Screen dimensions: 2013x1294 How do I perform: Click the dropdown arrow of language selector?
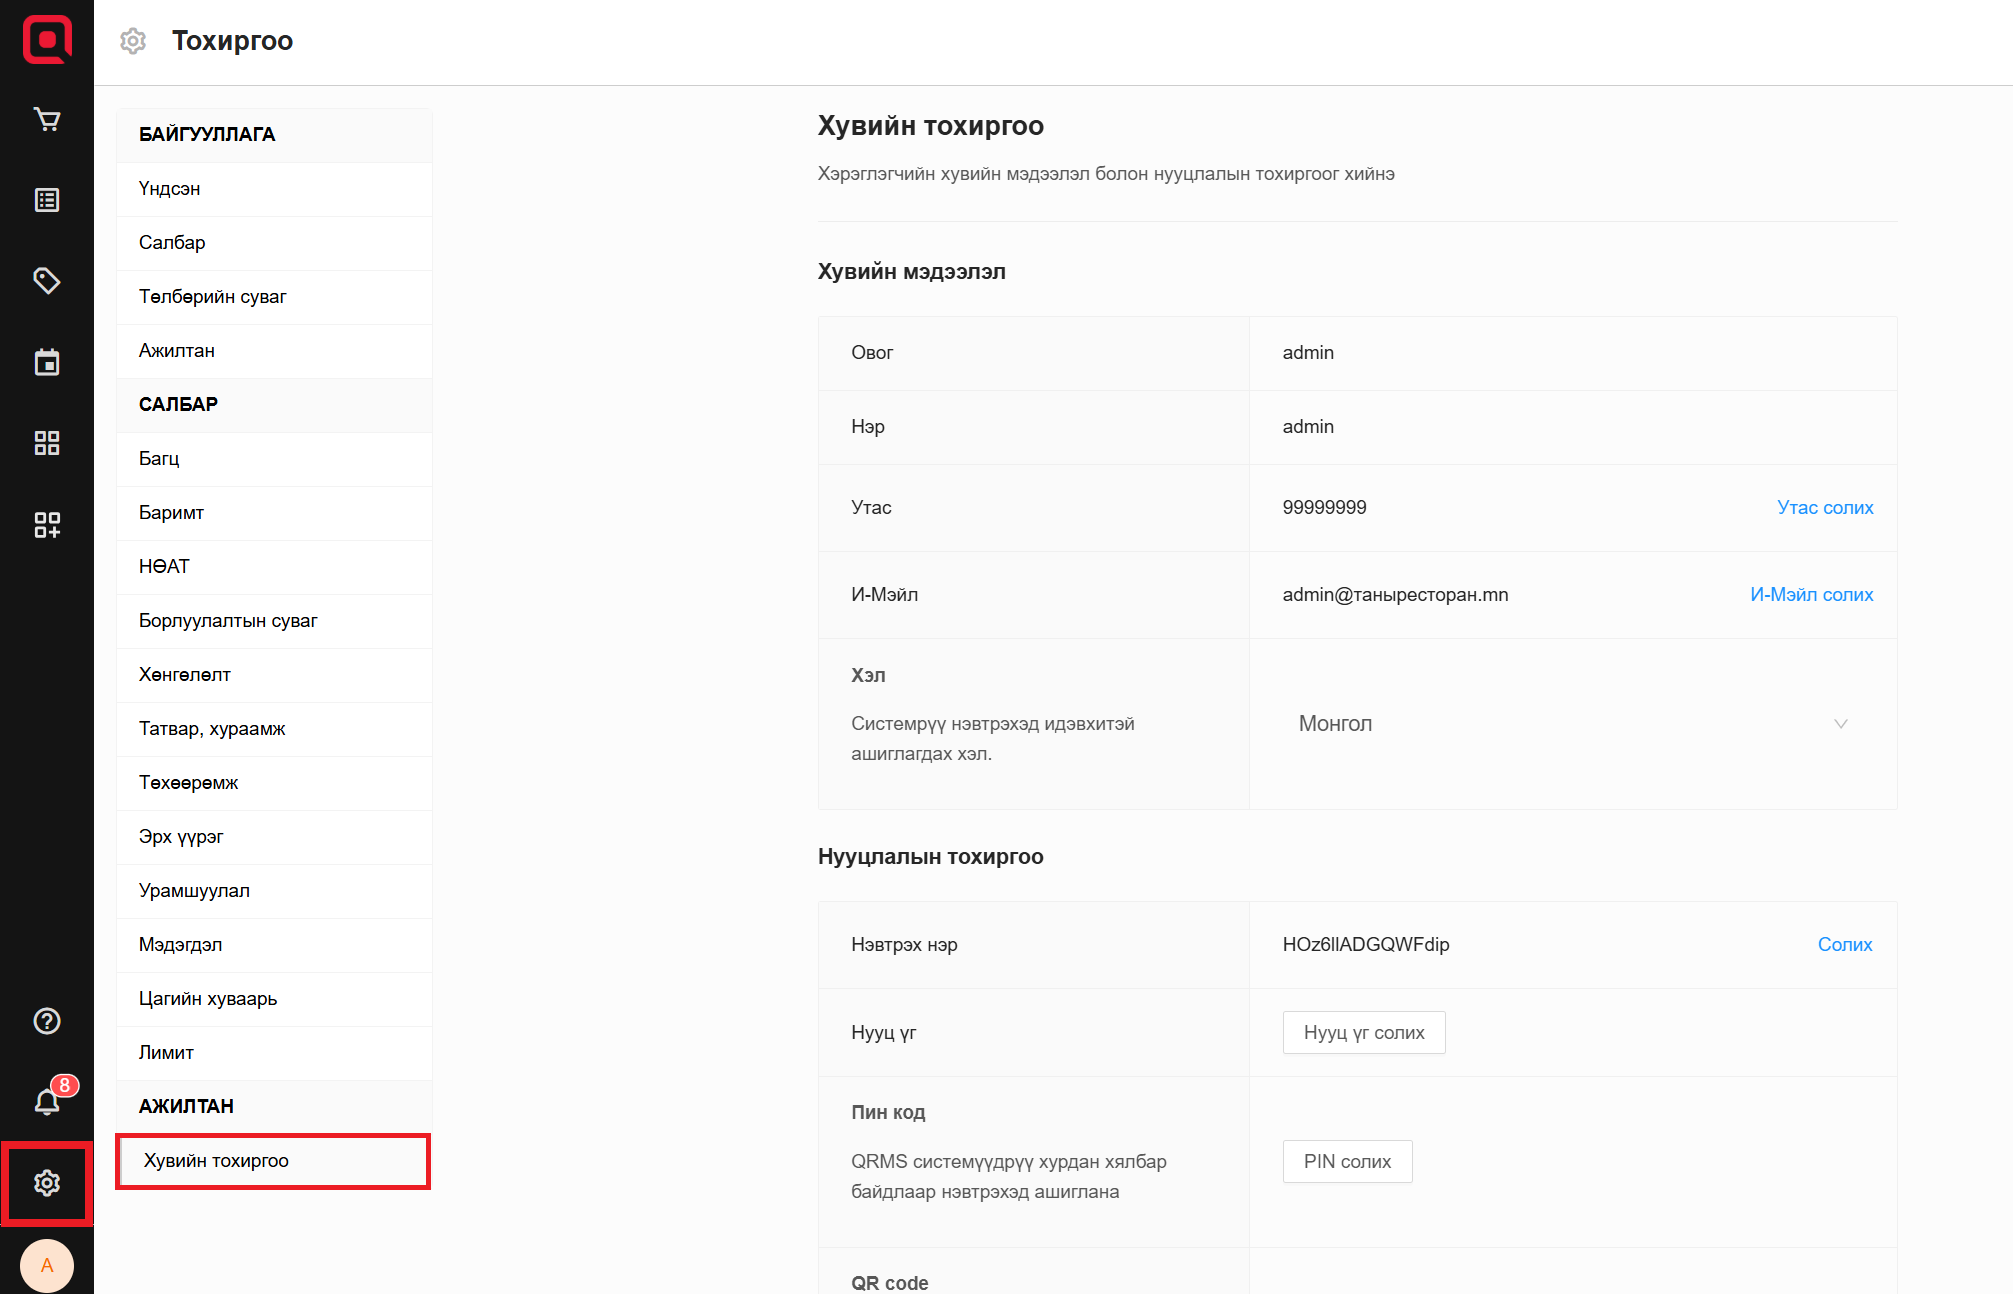coord(1840,724)
